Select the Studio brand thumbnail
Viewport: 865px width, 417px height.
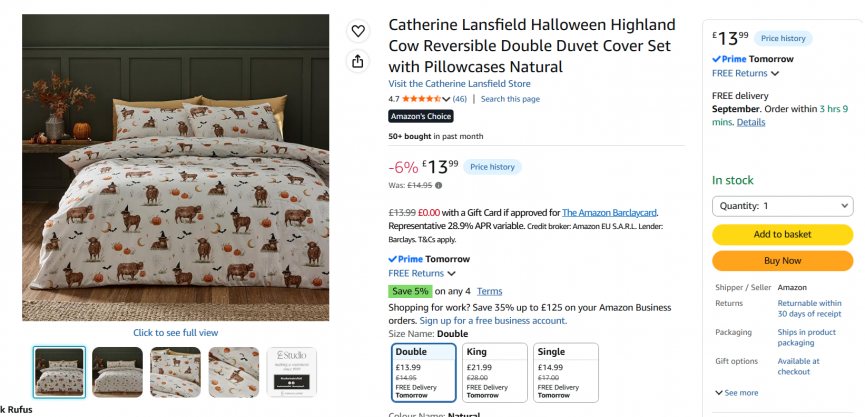pyautogui.click(x=291, y=372)
